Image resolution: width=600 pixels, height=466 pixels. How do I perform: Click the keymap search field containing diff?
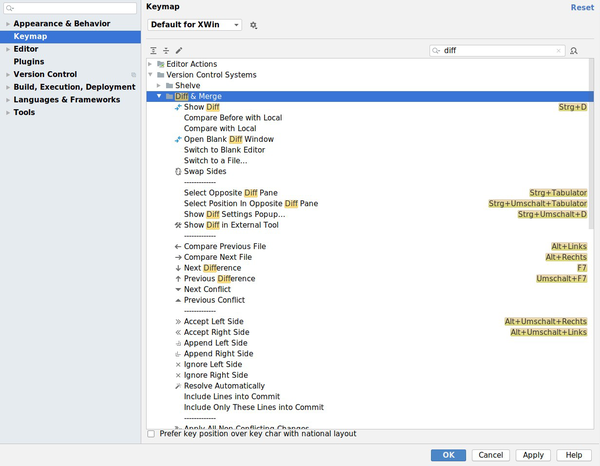[x=497, y=51]
